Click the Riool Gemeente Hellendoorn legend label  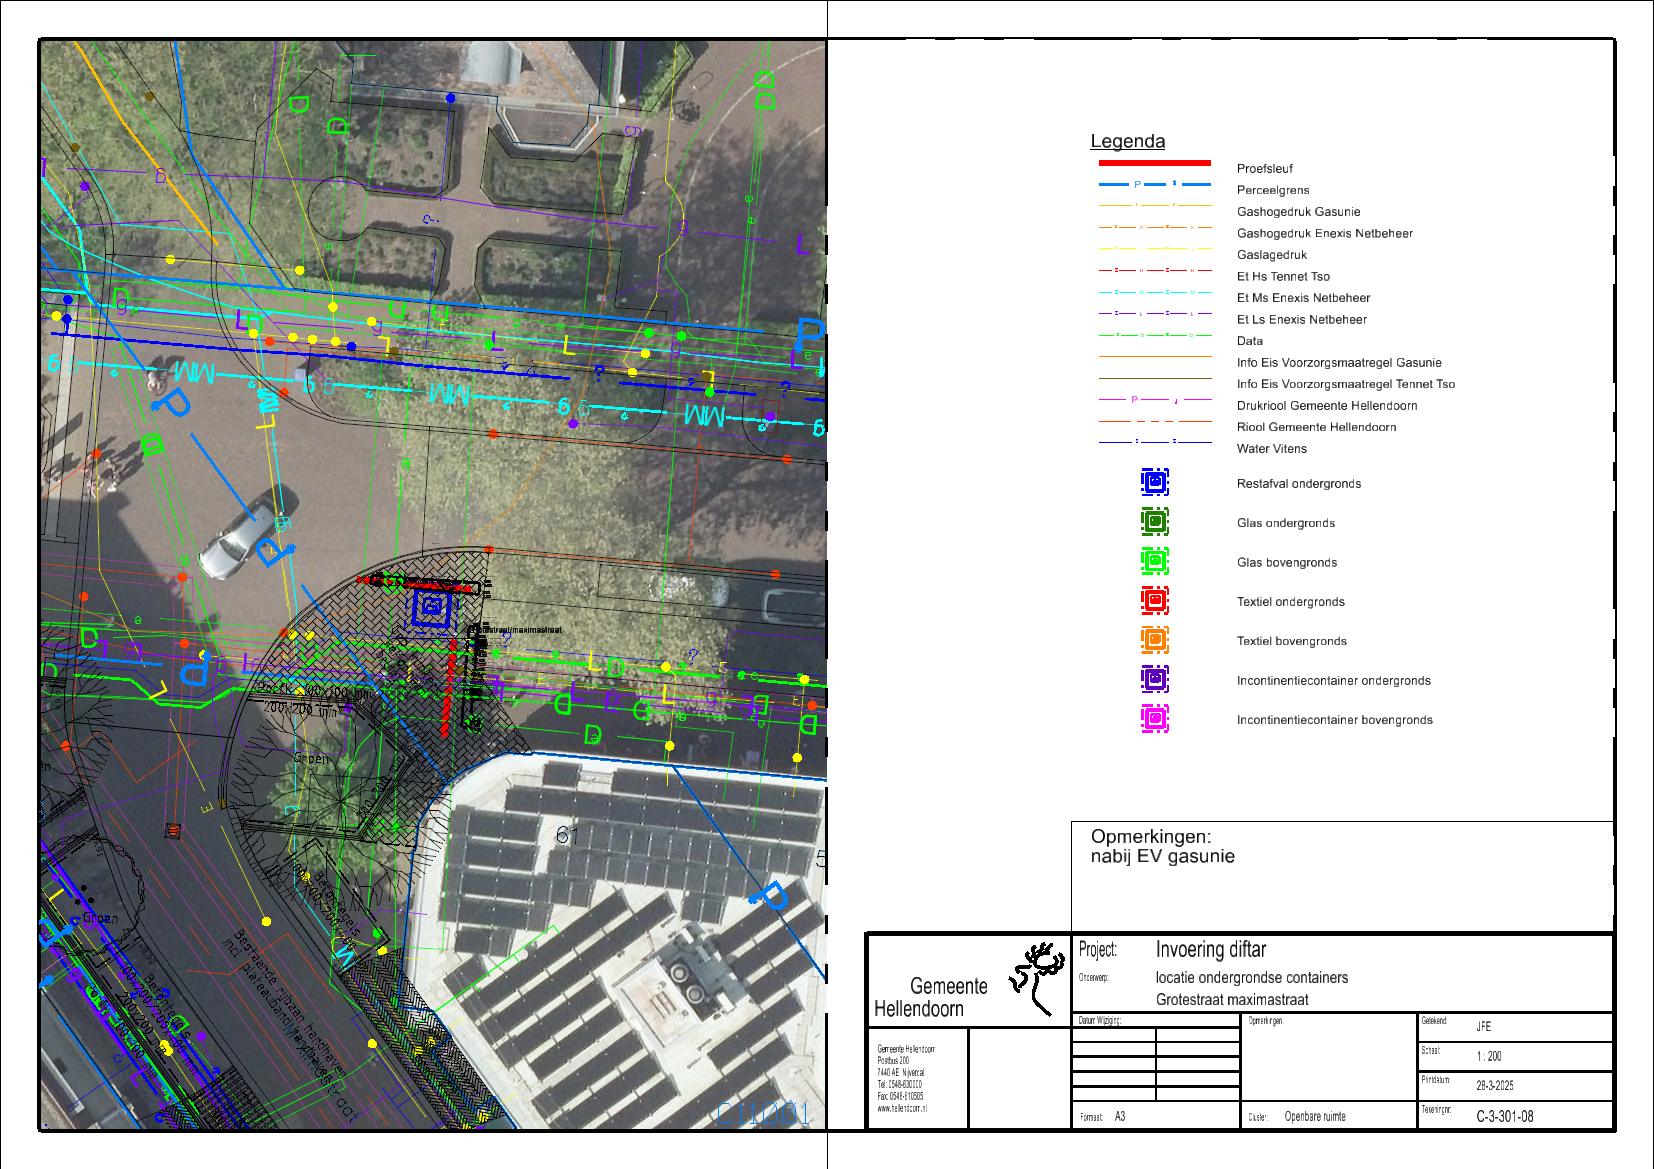click(x=1316, y=427)
